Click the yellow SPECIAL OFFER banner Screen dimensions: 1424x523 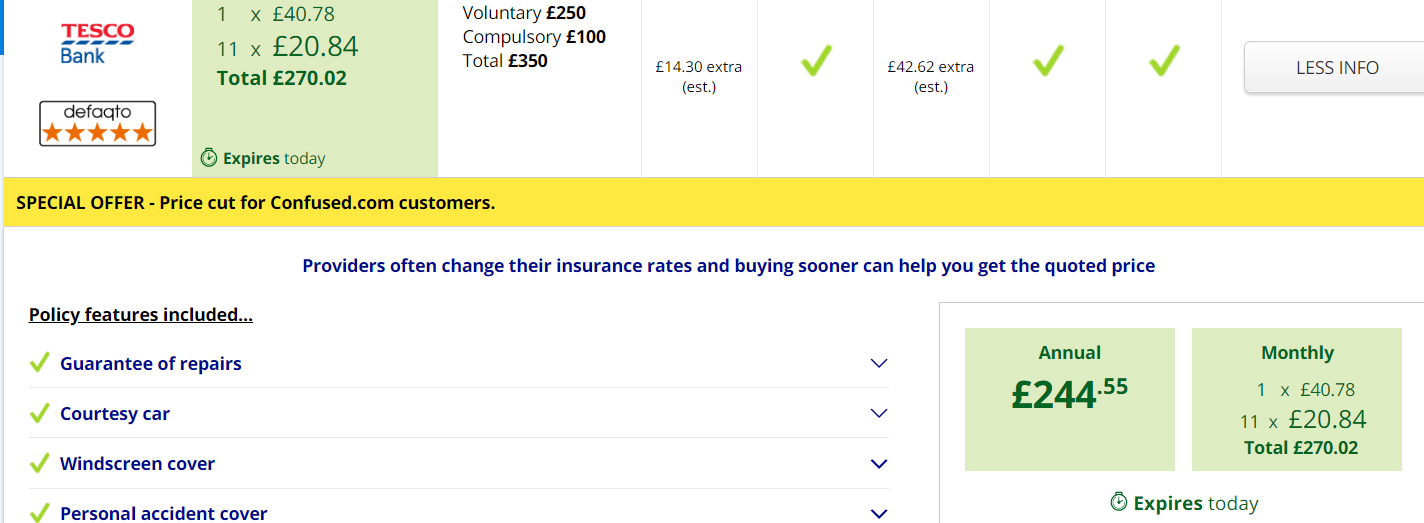pyautogui.click(x=712, y=202)
